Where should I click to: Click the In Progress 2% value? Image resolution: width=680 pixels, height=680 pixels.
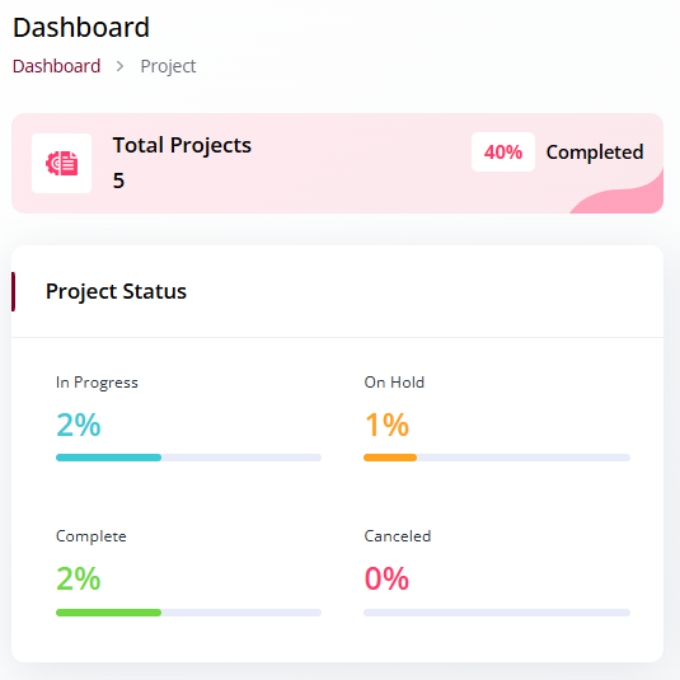point(78,425)
